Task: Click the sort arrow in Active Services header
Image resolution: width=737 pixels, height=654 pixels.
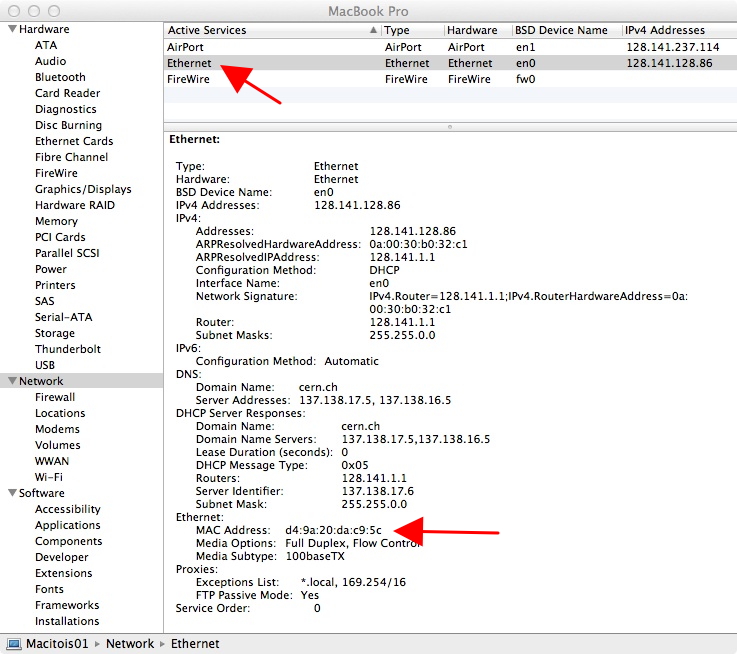Action: (x=373, y=30)
